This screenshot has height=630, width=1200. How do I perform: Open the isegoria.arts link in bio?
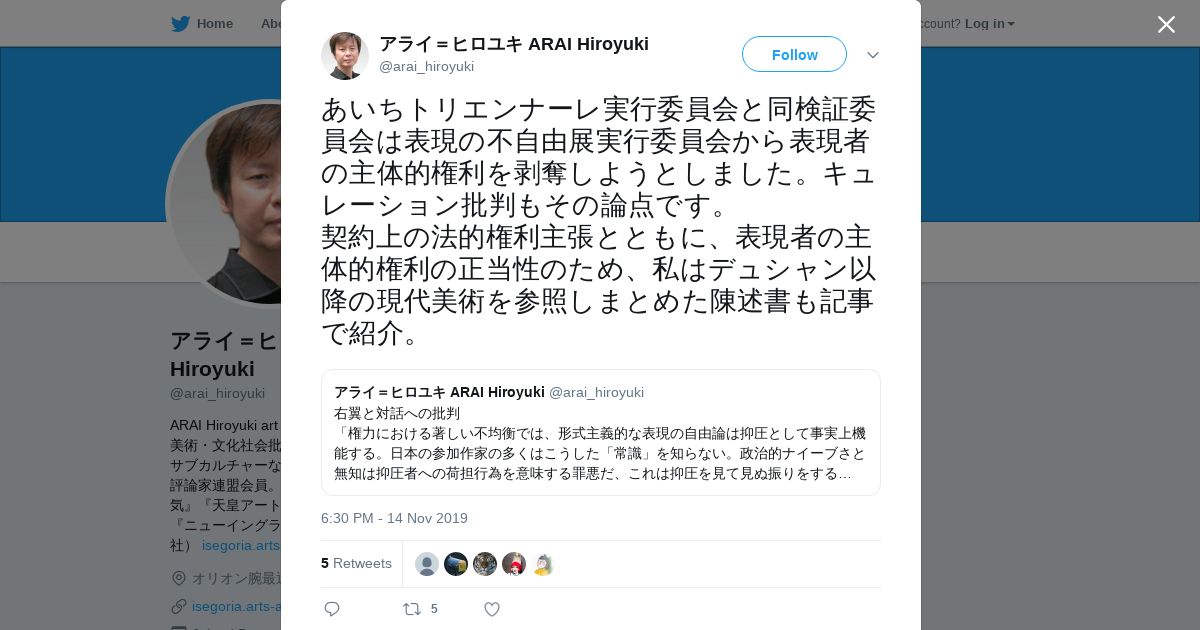(x=241, y=545)
